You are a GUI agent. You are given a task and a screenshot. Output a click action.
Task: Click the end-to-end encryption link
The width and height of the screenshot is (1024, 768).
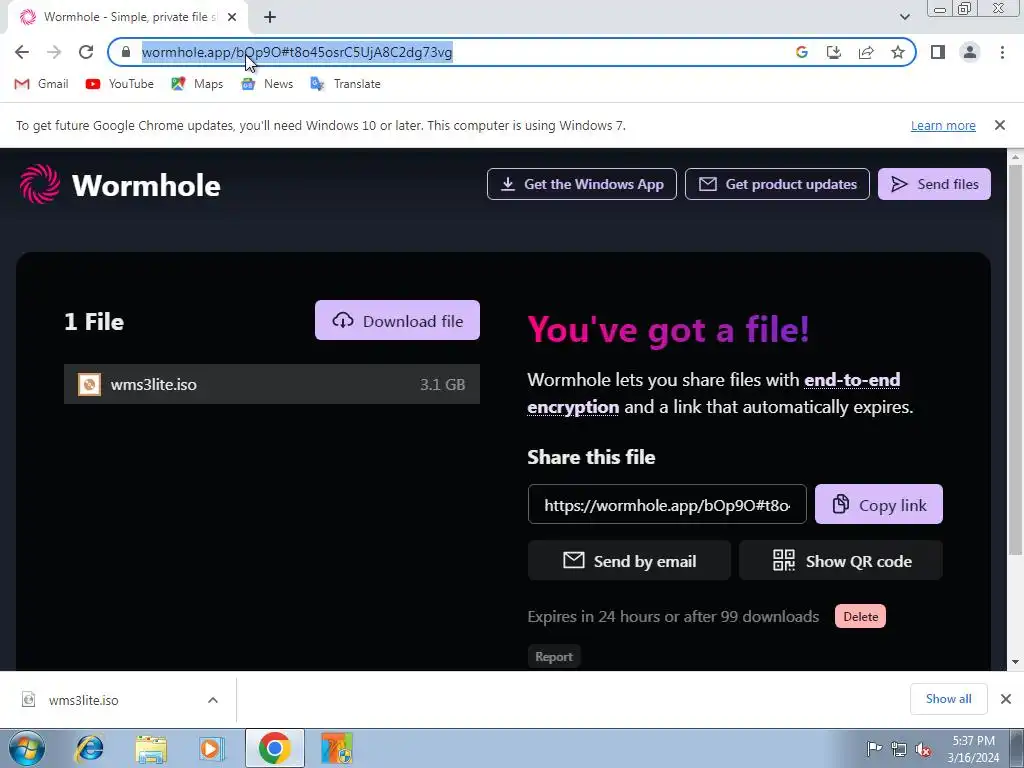[x=852, y=380]
